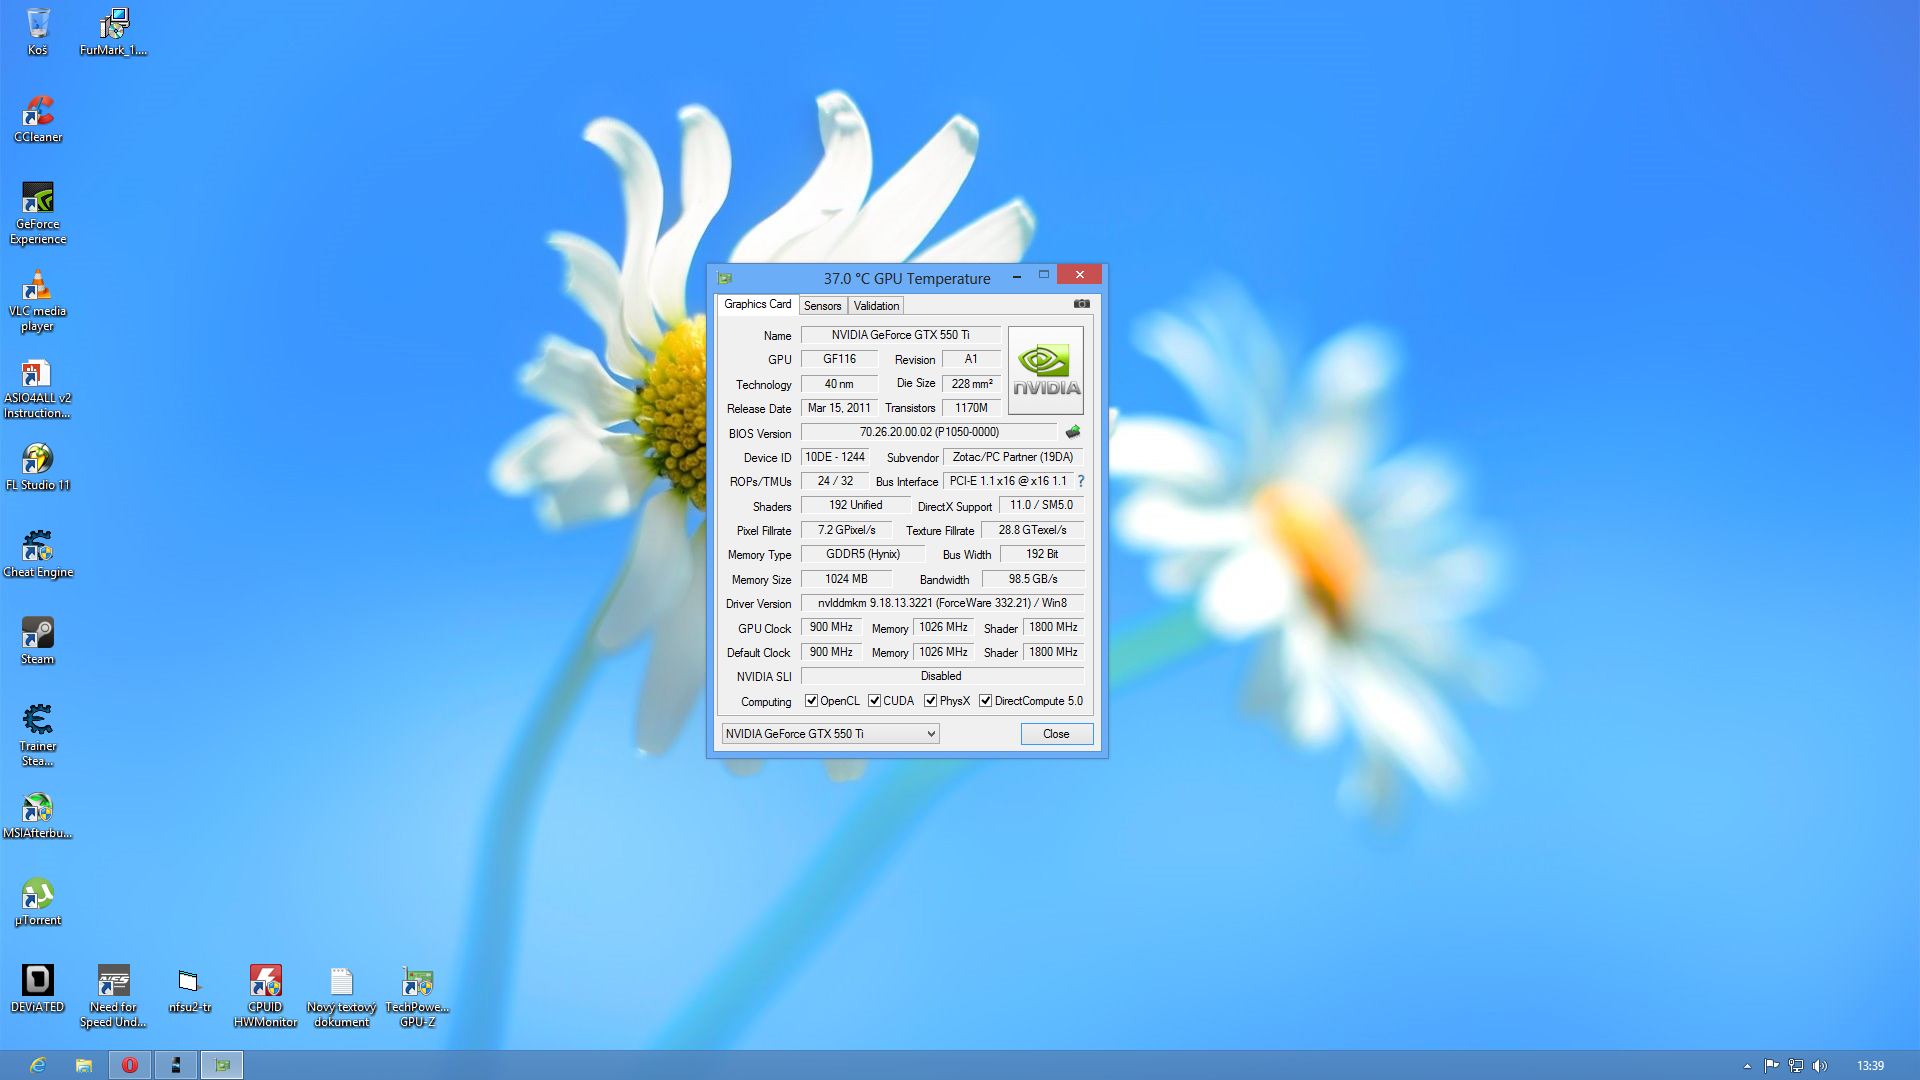Click the red X to close GPU-Z
This screenshot has width=1920, height=1080.
click(1080, 275)
